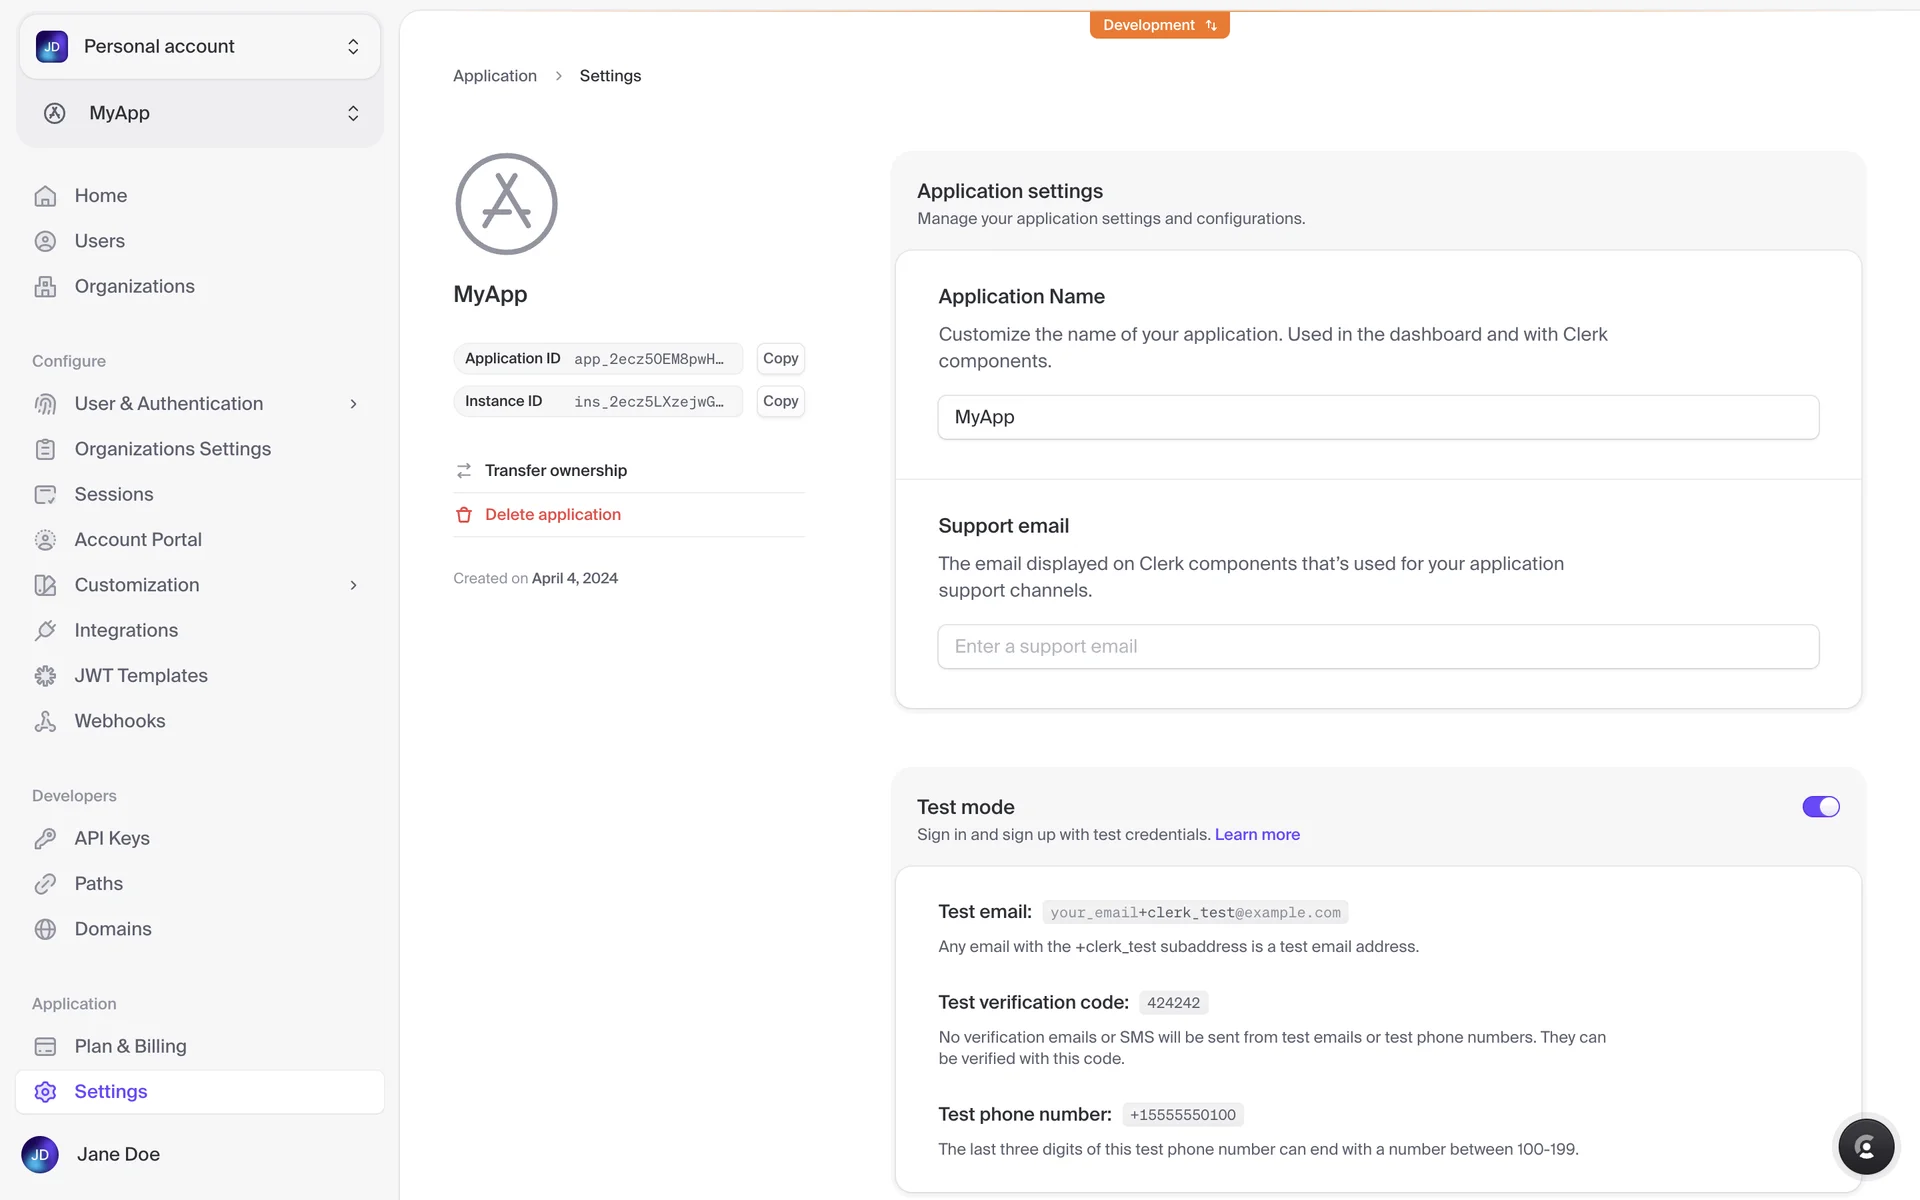Click the API Keys key icon
Image resolution: width=1920 pixels, height=1200 pixels.
coord(45,838)
